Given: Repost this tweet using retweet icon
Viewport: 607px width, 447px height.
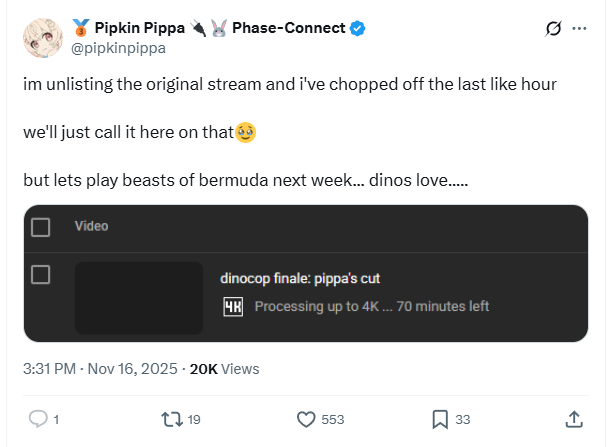Looking at the screenshot, I should [x=169, y=419].
